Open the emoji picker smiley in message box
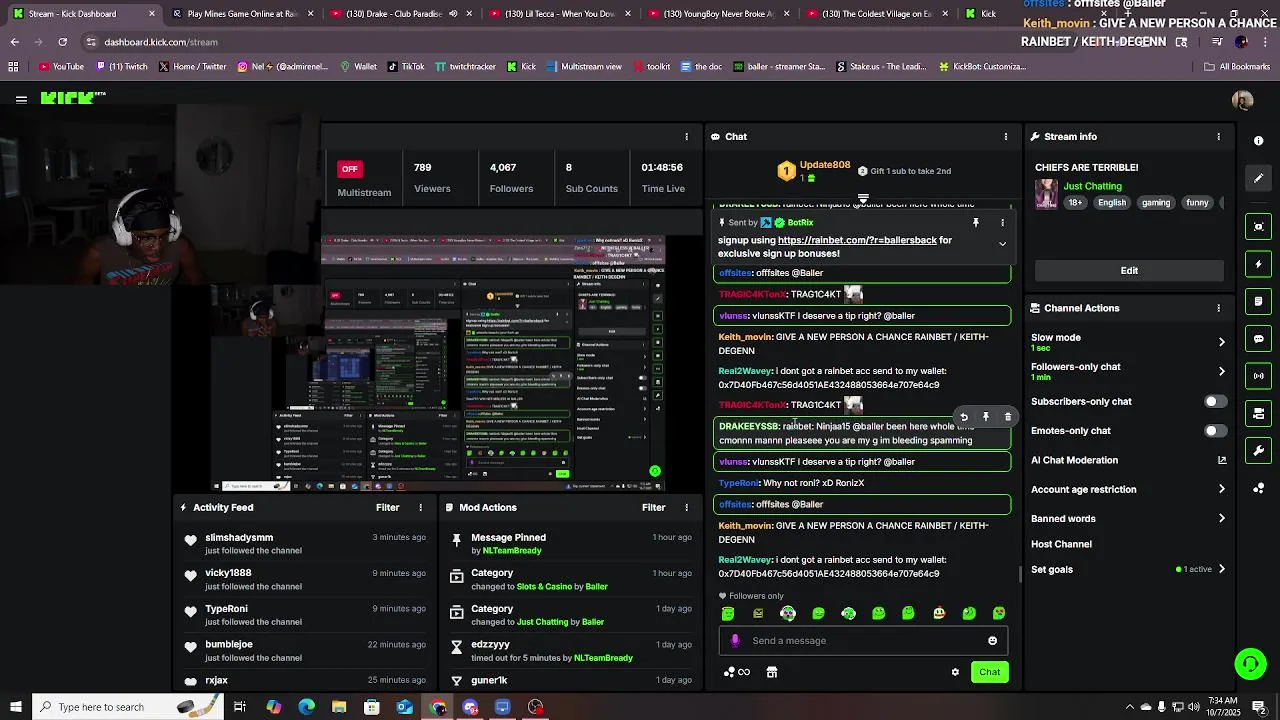 coord(992,641)
